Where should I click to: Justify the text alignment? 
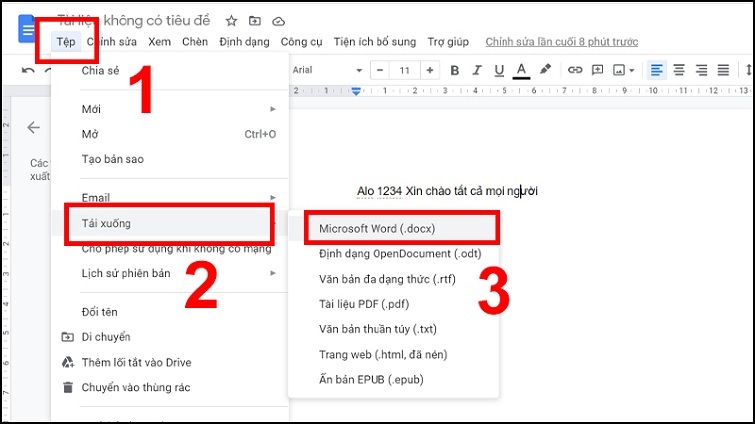pos(723,70)
